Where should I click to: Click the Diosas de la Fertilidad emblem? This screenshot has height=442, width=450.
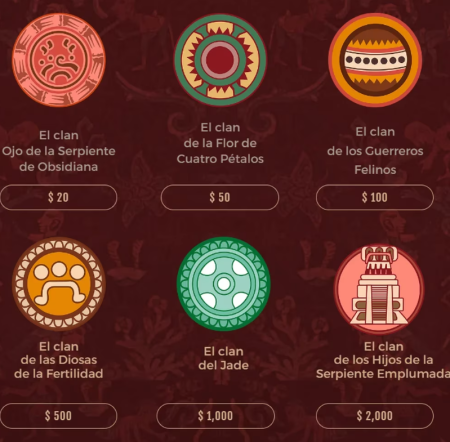59,284
